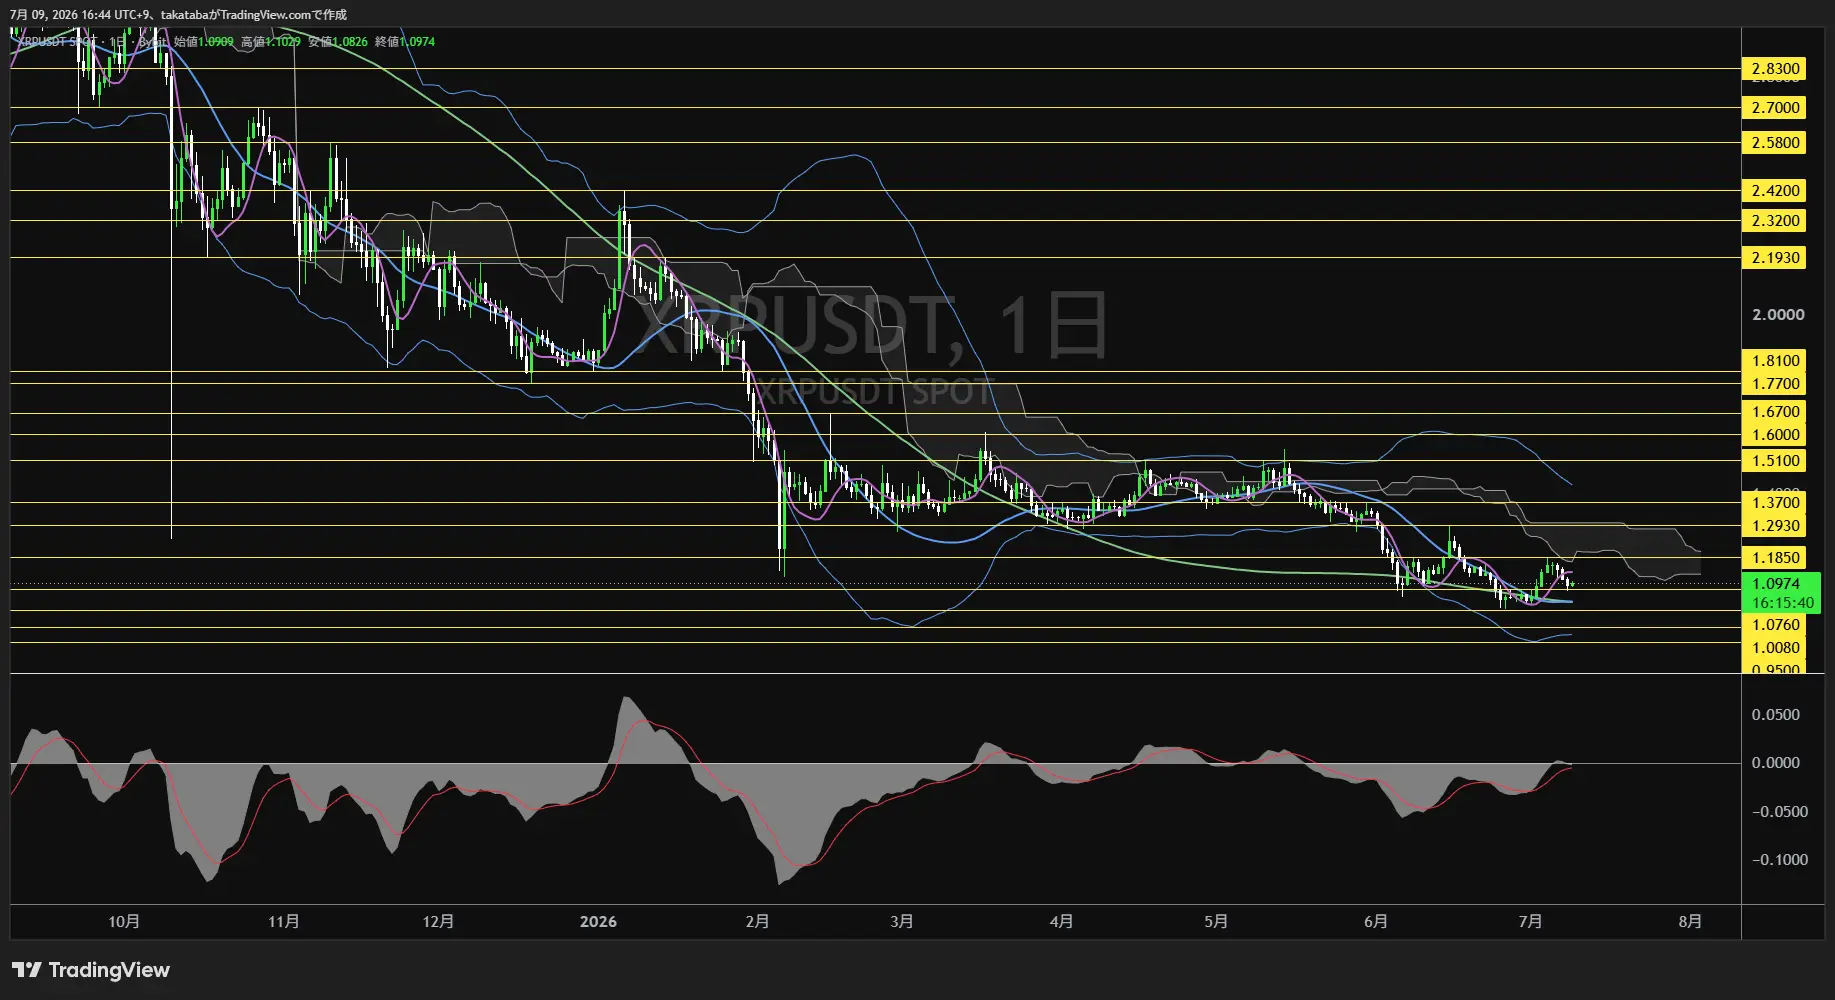Click the 1.5100 yellow price tag
Viewport: 1835px width, 1000px height.
pos(1775,460)
